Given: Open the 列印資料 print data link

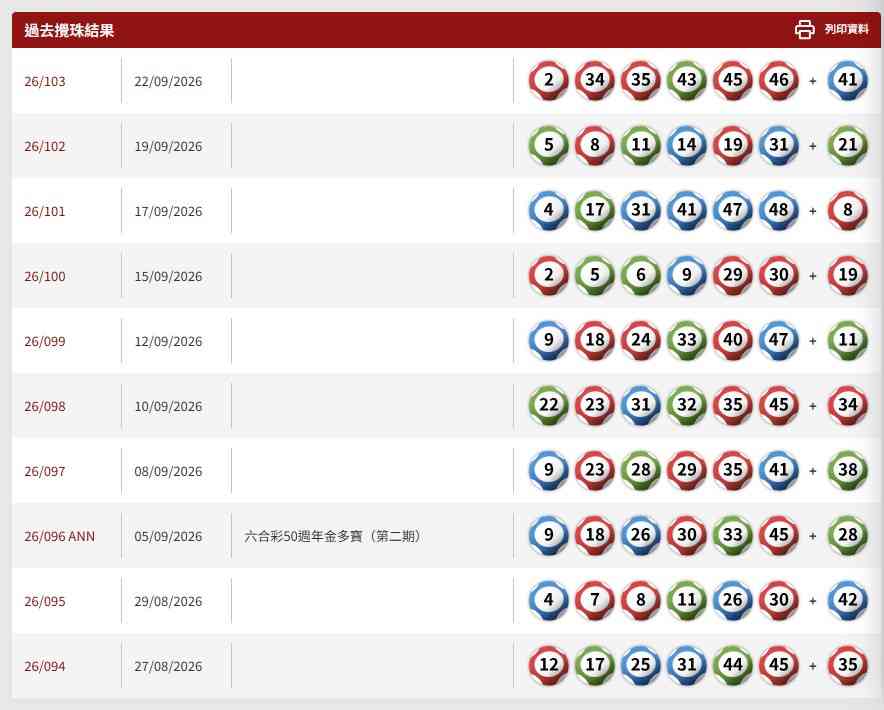Looking at the screenshot, I should click(x=846, y=29).
